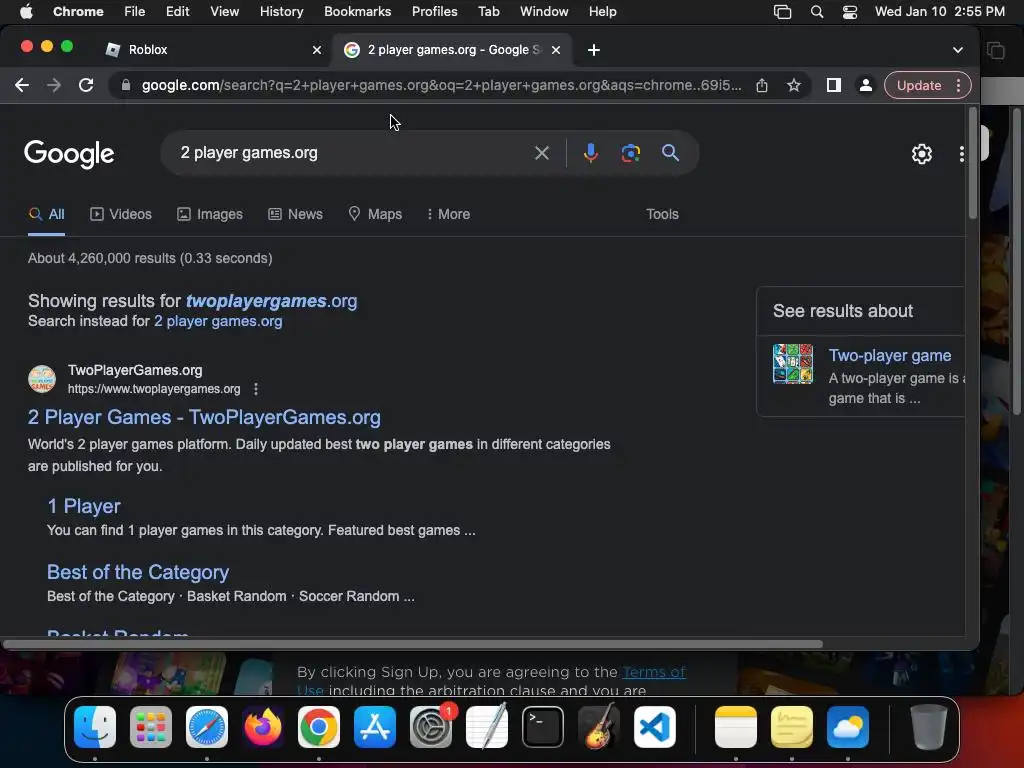Select the Videos results tab
The width and height of the screenshot is (1024, 768).
[x=121, y=214]
